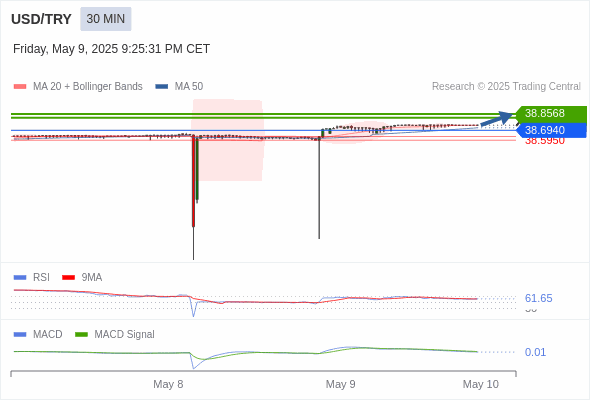Select the green 38.8568 price label
590x400 pixels.
(x=551, y=113)
